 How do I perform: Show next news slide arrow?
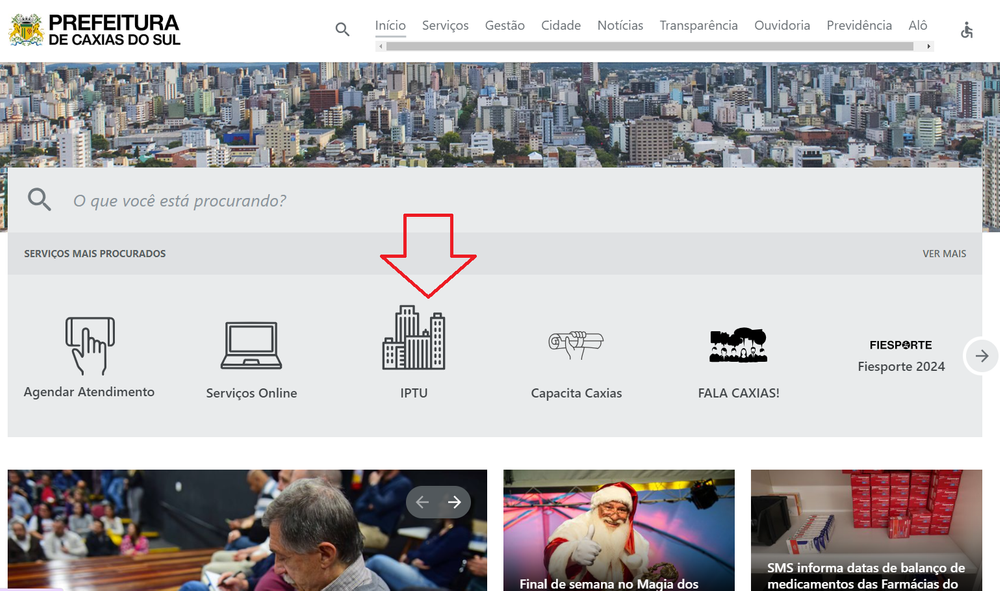[454, 502]
